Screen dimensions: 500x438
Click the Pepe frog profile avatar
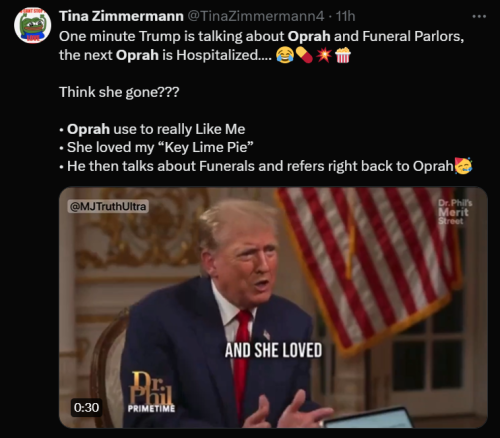tap(32, 25)
